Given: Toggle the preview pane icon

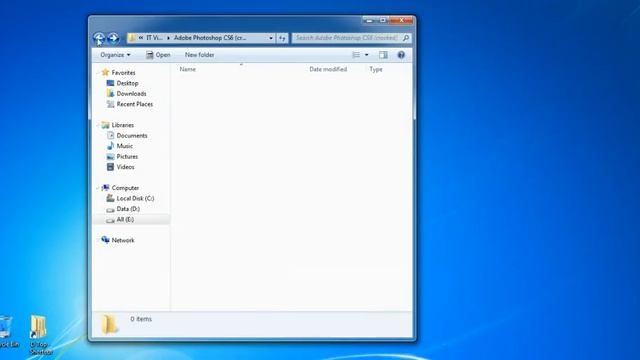Looking at the screenshot, I should point(383,55).
